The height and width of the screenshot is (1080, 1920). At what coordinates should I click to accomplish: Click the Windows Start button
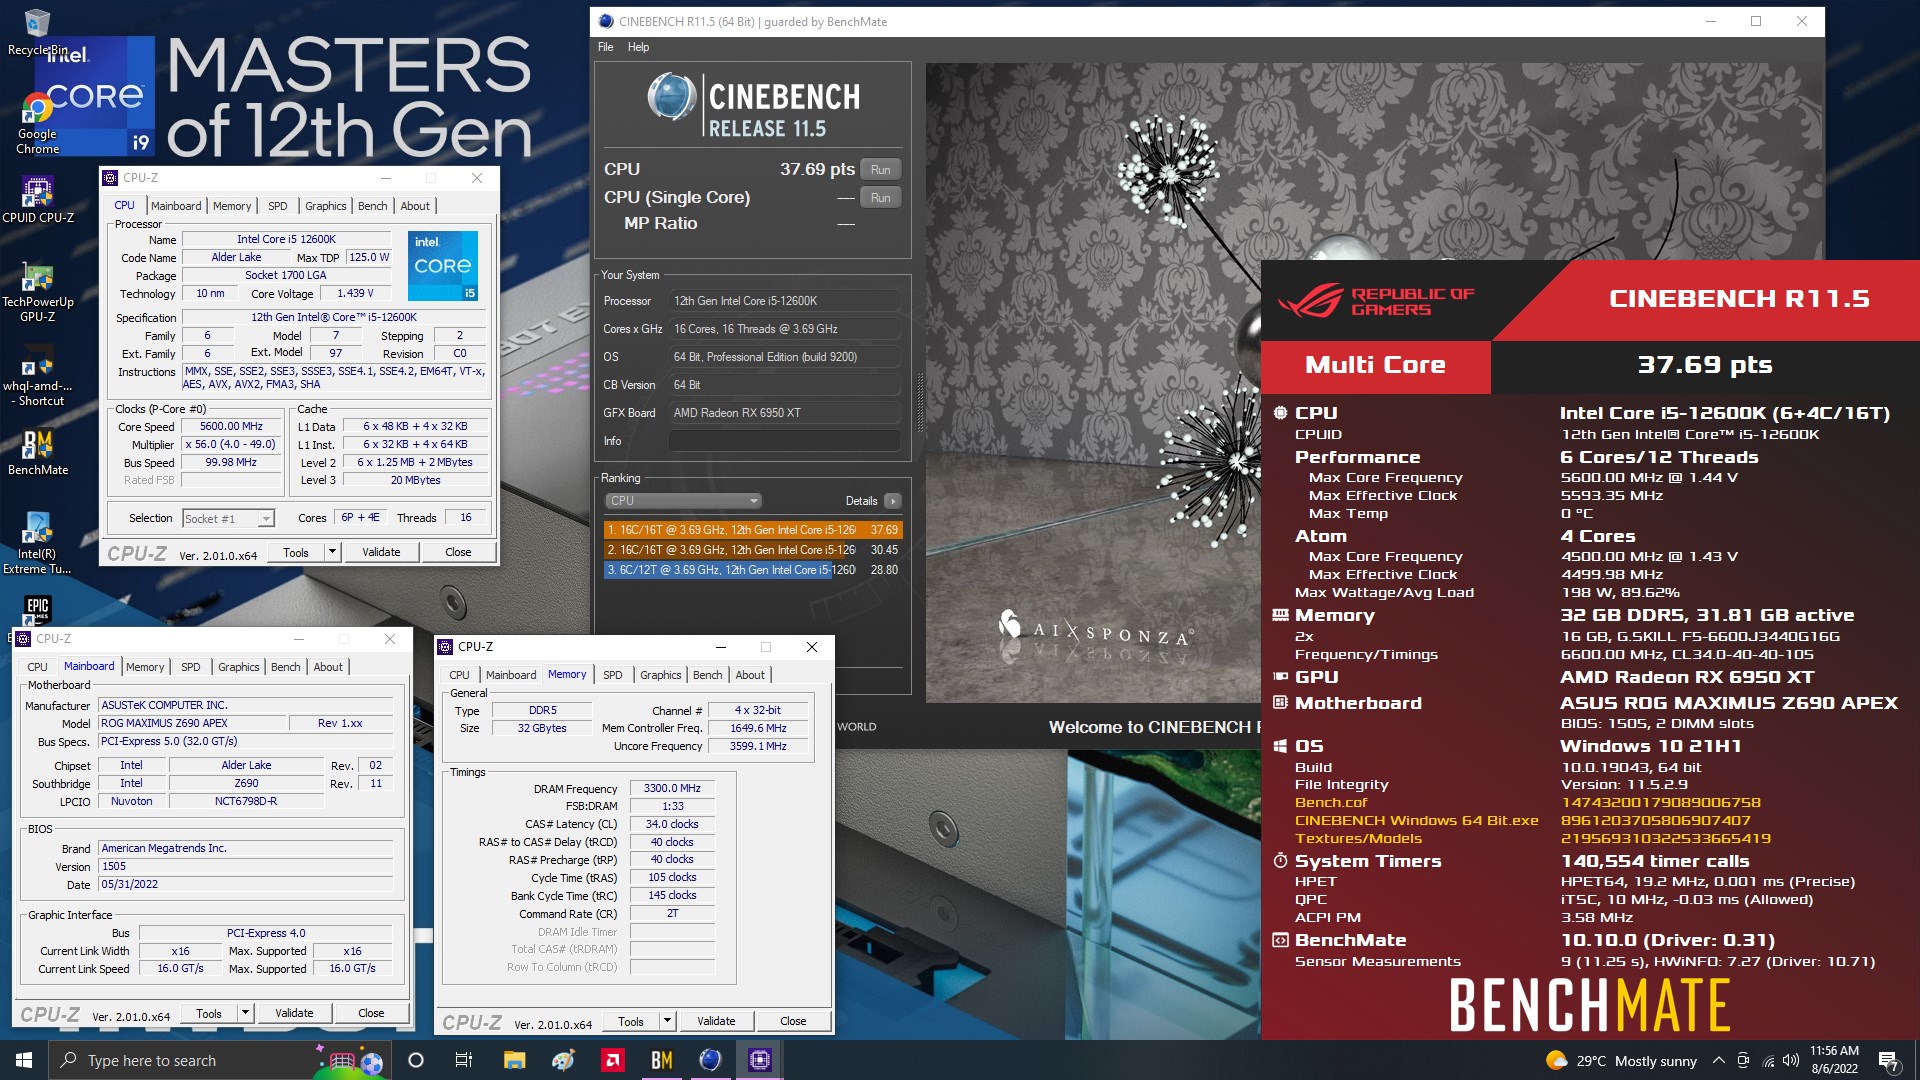coord(24,1060)
